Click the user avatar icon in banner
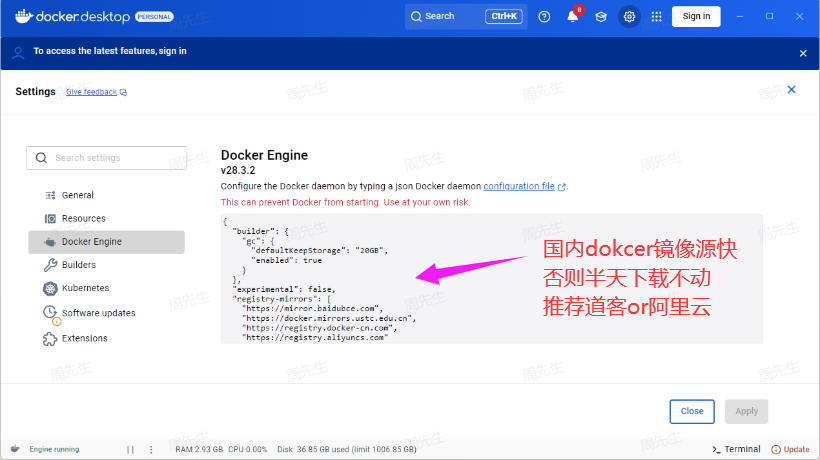 (18, 52)
